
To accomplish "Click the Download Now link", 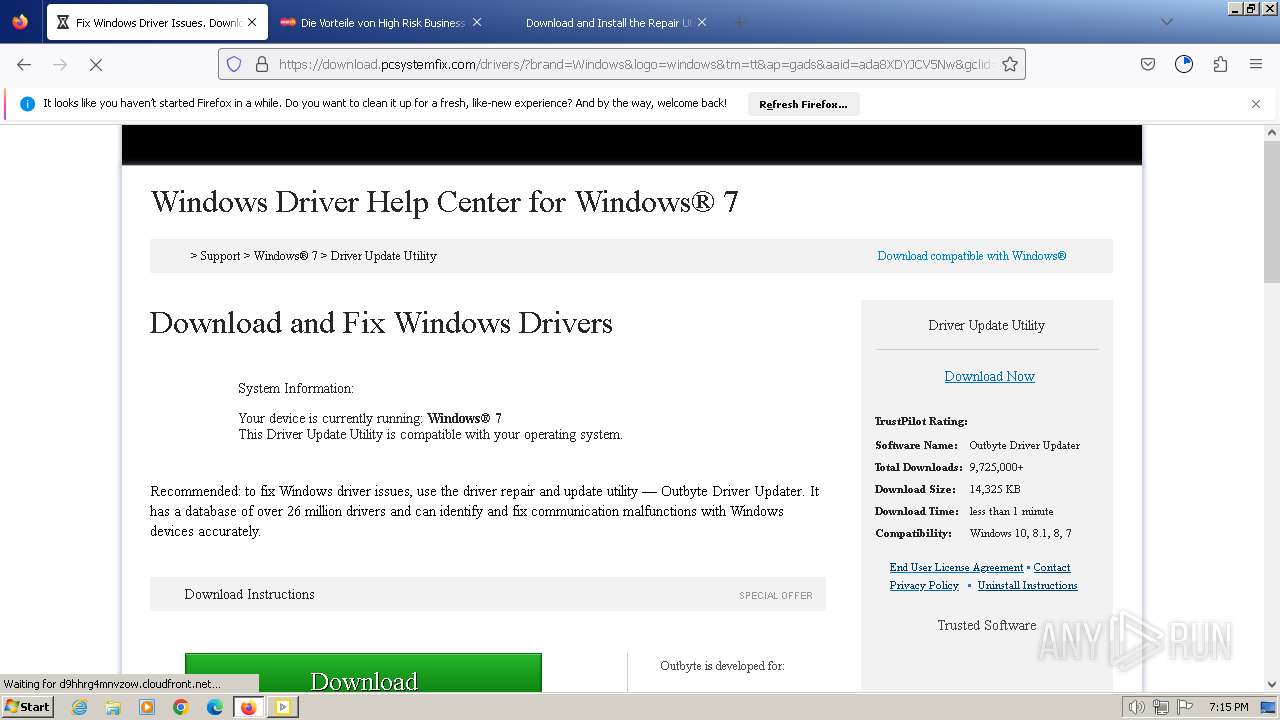I will (x=990, y=376).
